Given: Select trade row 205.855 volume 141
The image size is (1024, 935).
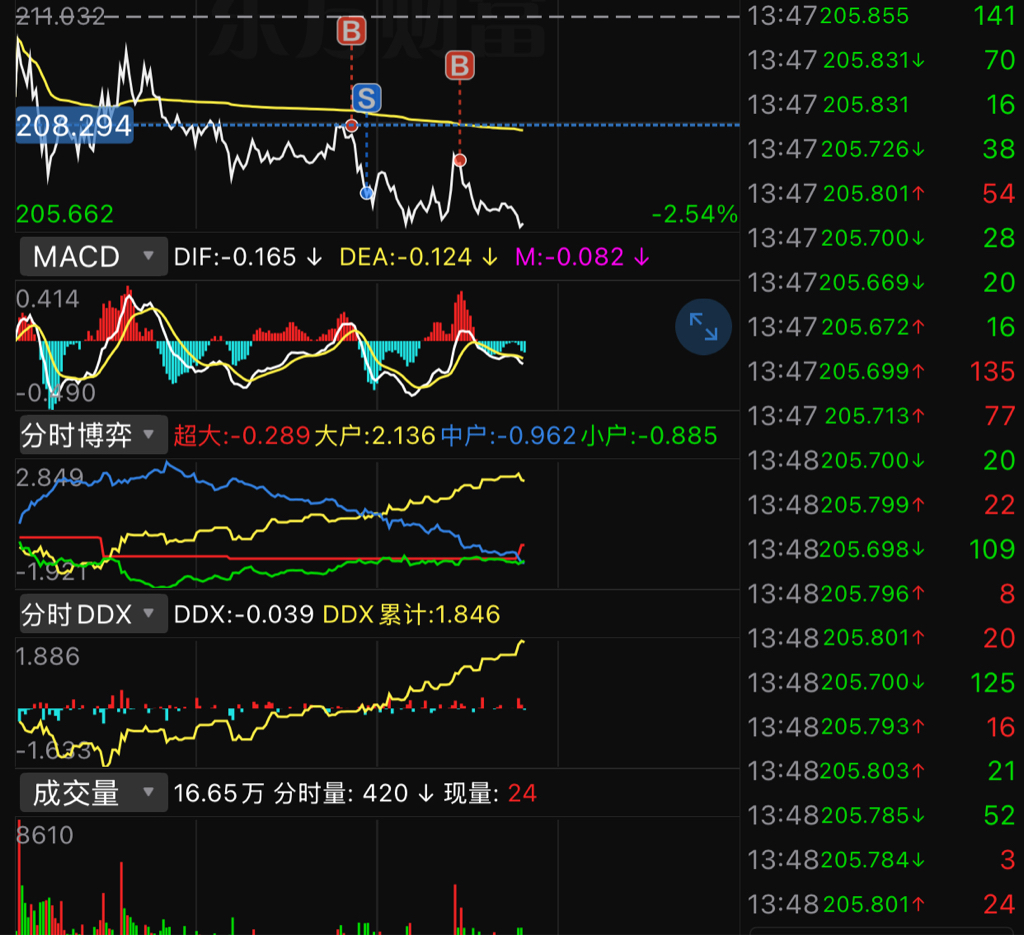Looking at the screenshot, I should [x=882, y=16].
